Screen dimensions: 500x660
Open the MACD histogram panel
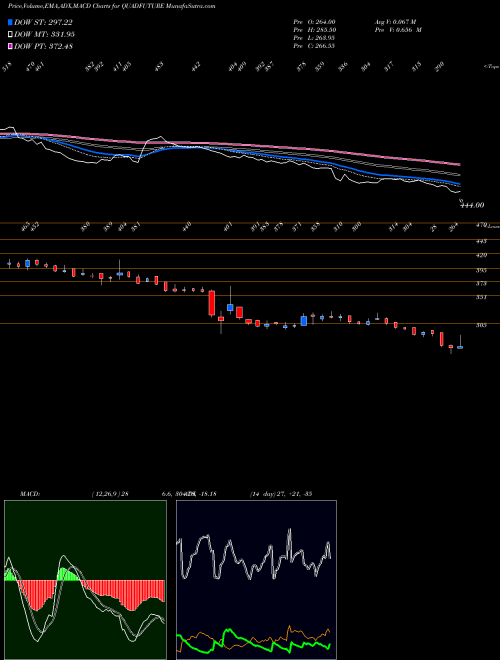coord(85,580)
